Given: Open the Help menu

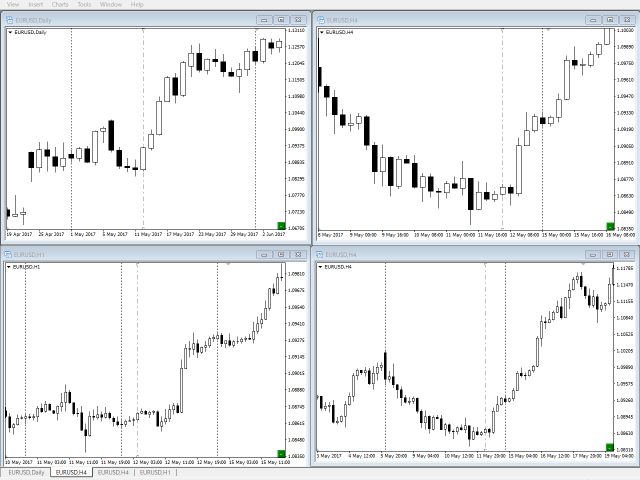Looking at the screenshot, I should [137, 4].
